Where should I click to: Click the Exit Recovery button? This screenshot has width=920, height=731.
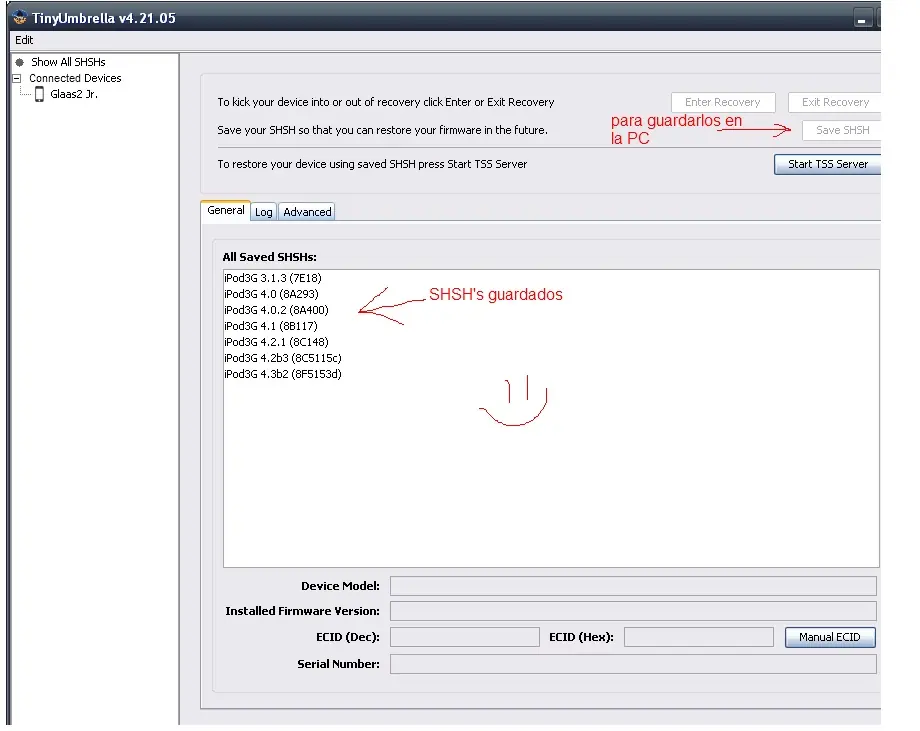pos(835,102)
